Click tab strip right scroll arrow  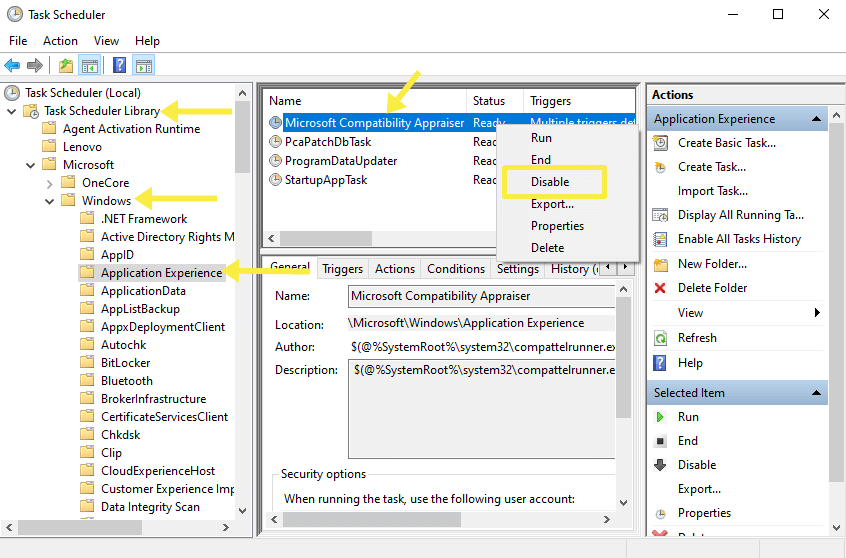625,267
